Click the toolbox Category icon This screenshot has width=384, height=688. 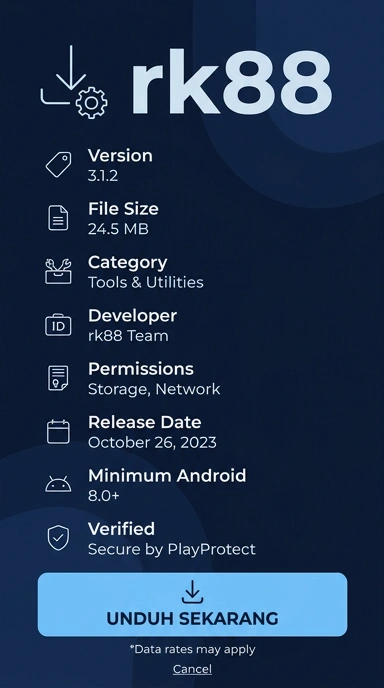(58, 271)
